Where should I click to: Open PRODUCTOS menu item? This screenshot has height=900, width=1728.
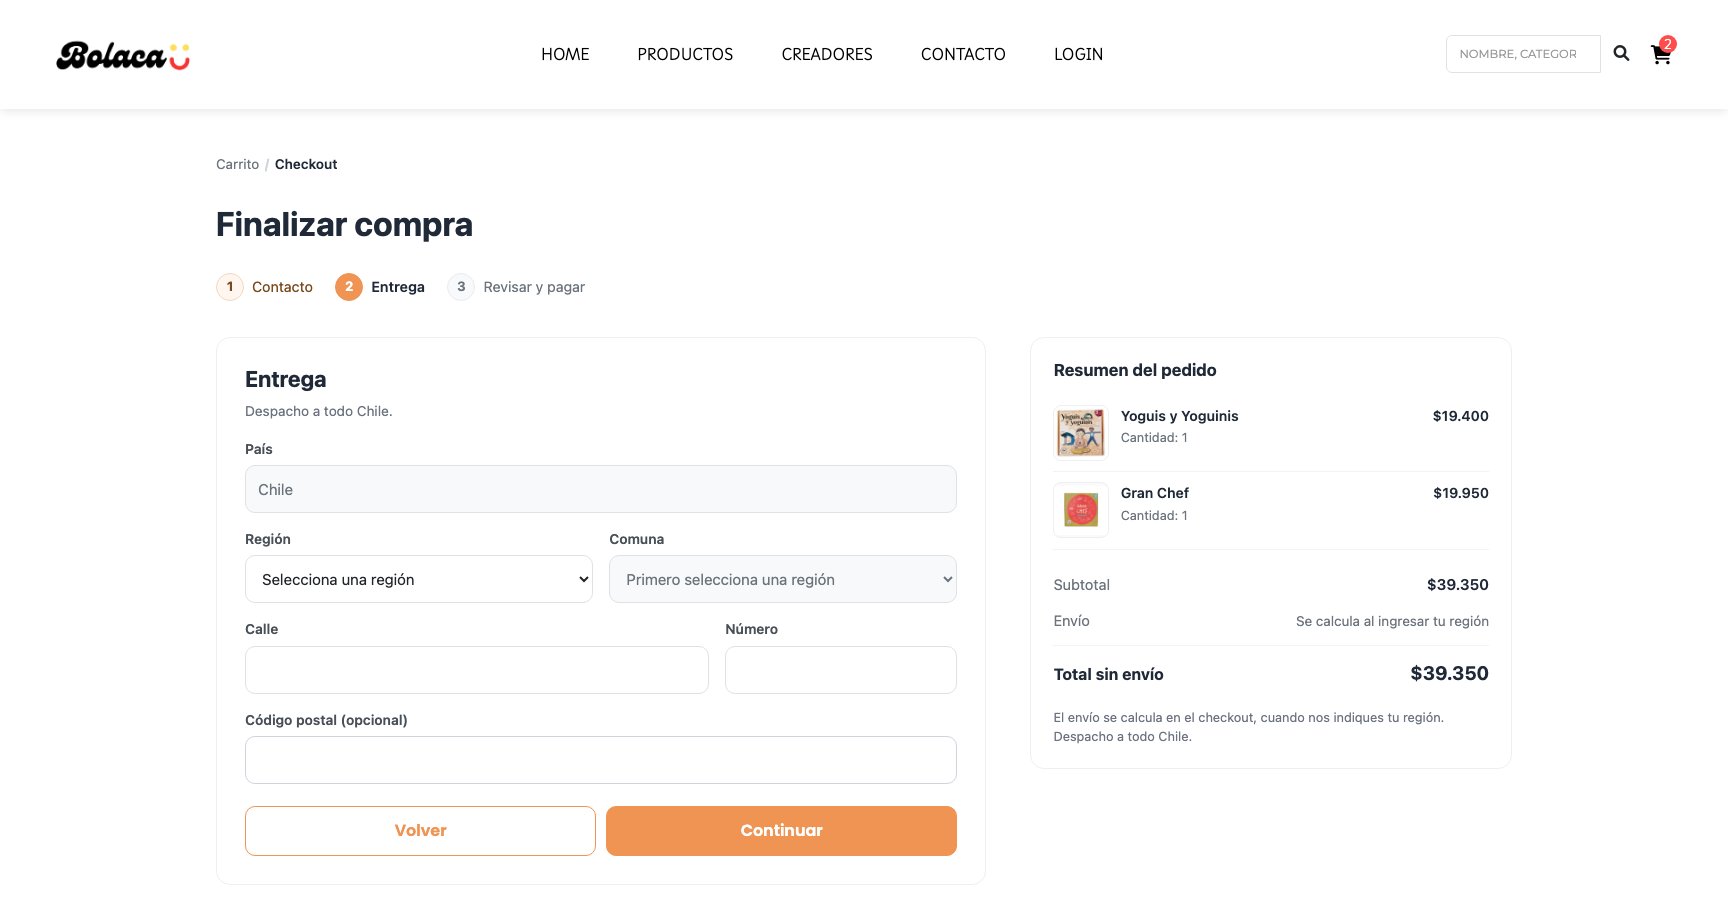click(x=685, y=54)
